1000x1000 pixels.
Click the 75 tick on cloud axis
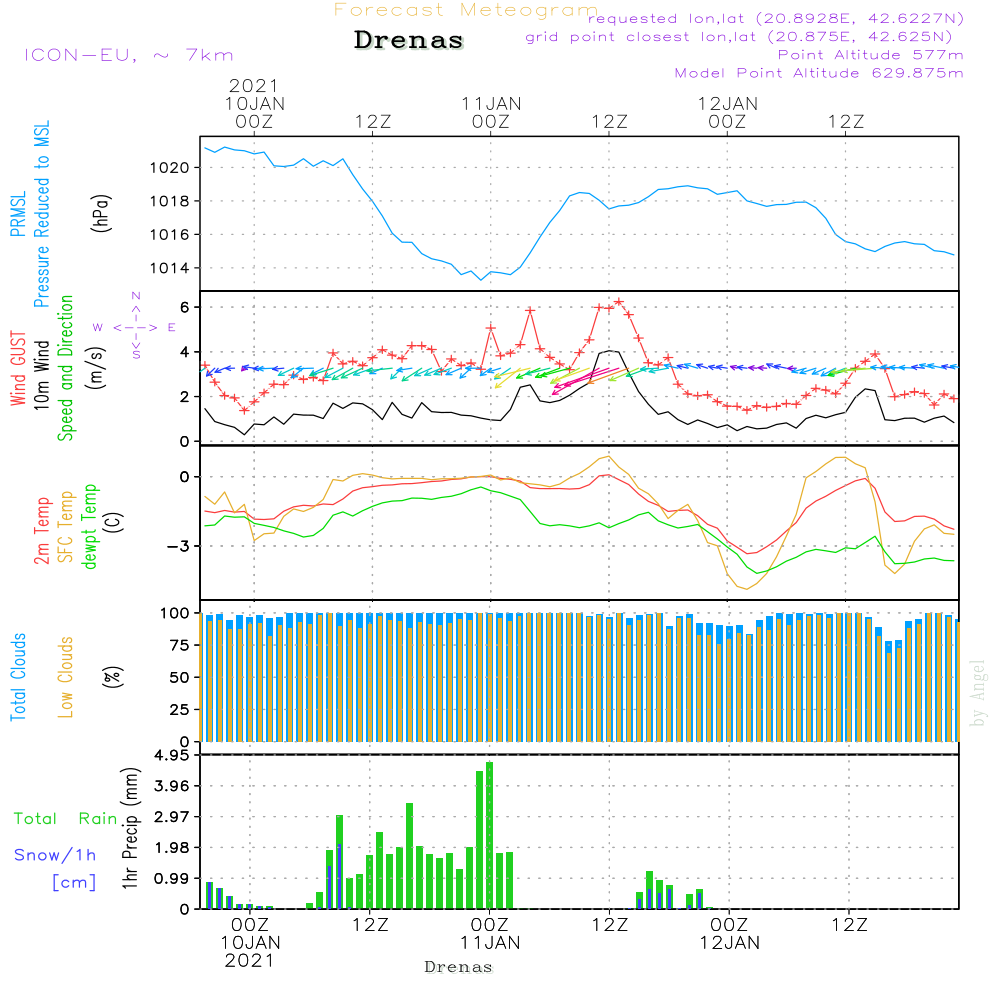click(180, 645)
